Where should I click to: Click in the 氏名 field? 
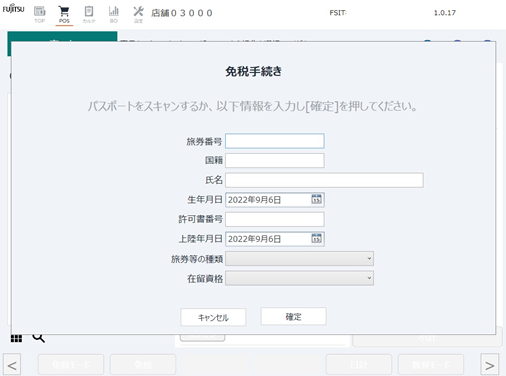[324, 180]
